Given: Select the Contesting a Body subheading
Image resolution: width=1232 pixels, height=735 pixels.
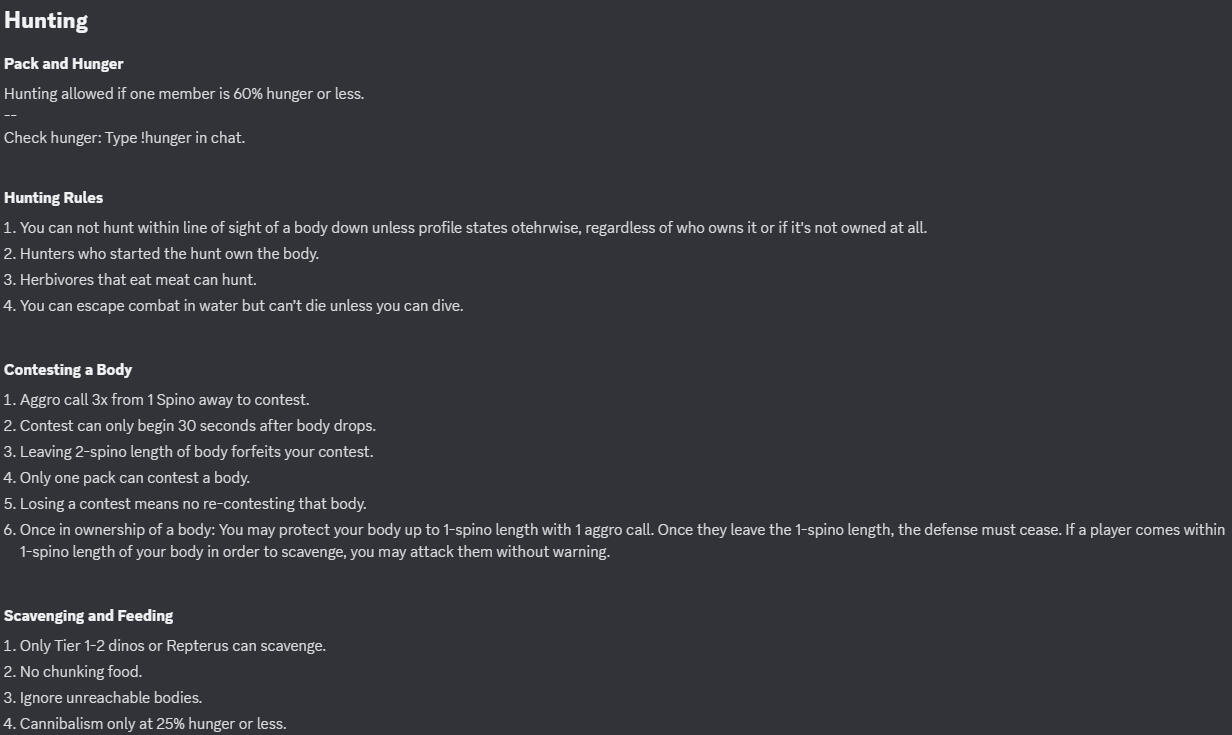Looking at the screenshot, I should (x=68, y=370).
